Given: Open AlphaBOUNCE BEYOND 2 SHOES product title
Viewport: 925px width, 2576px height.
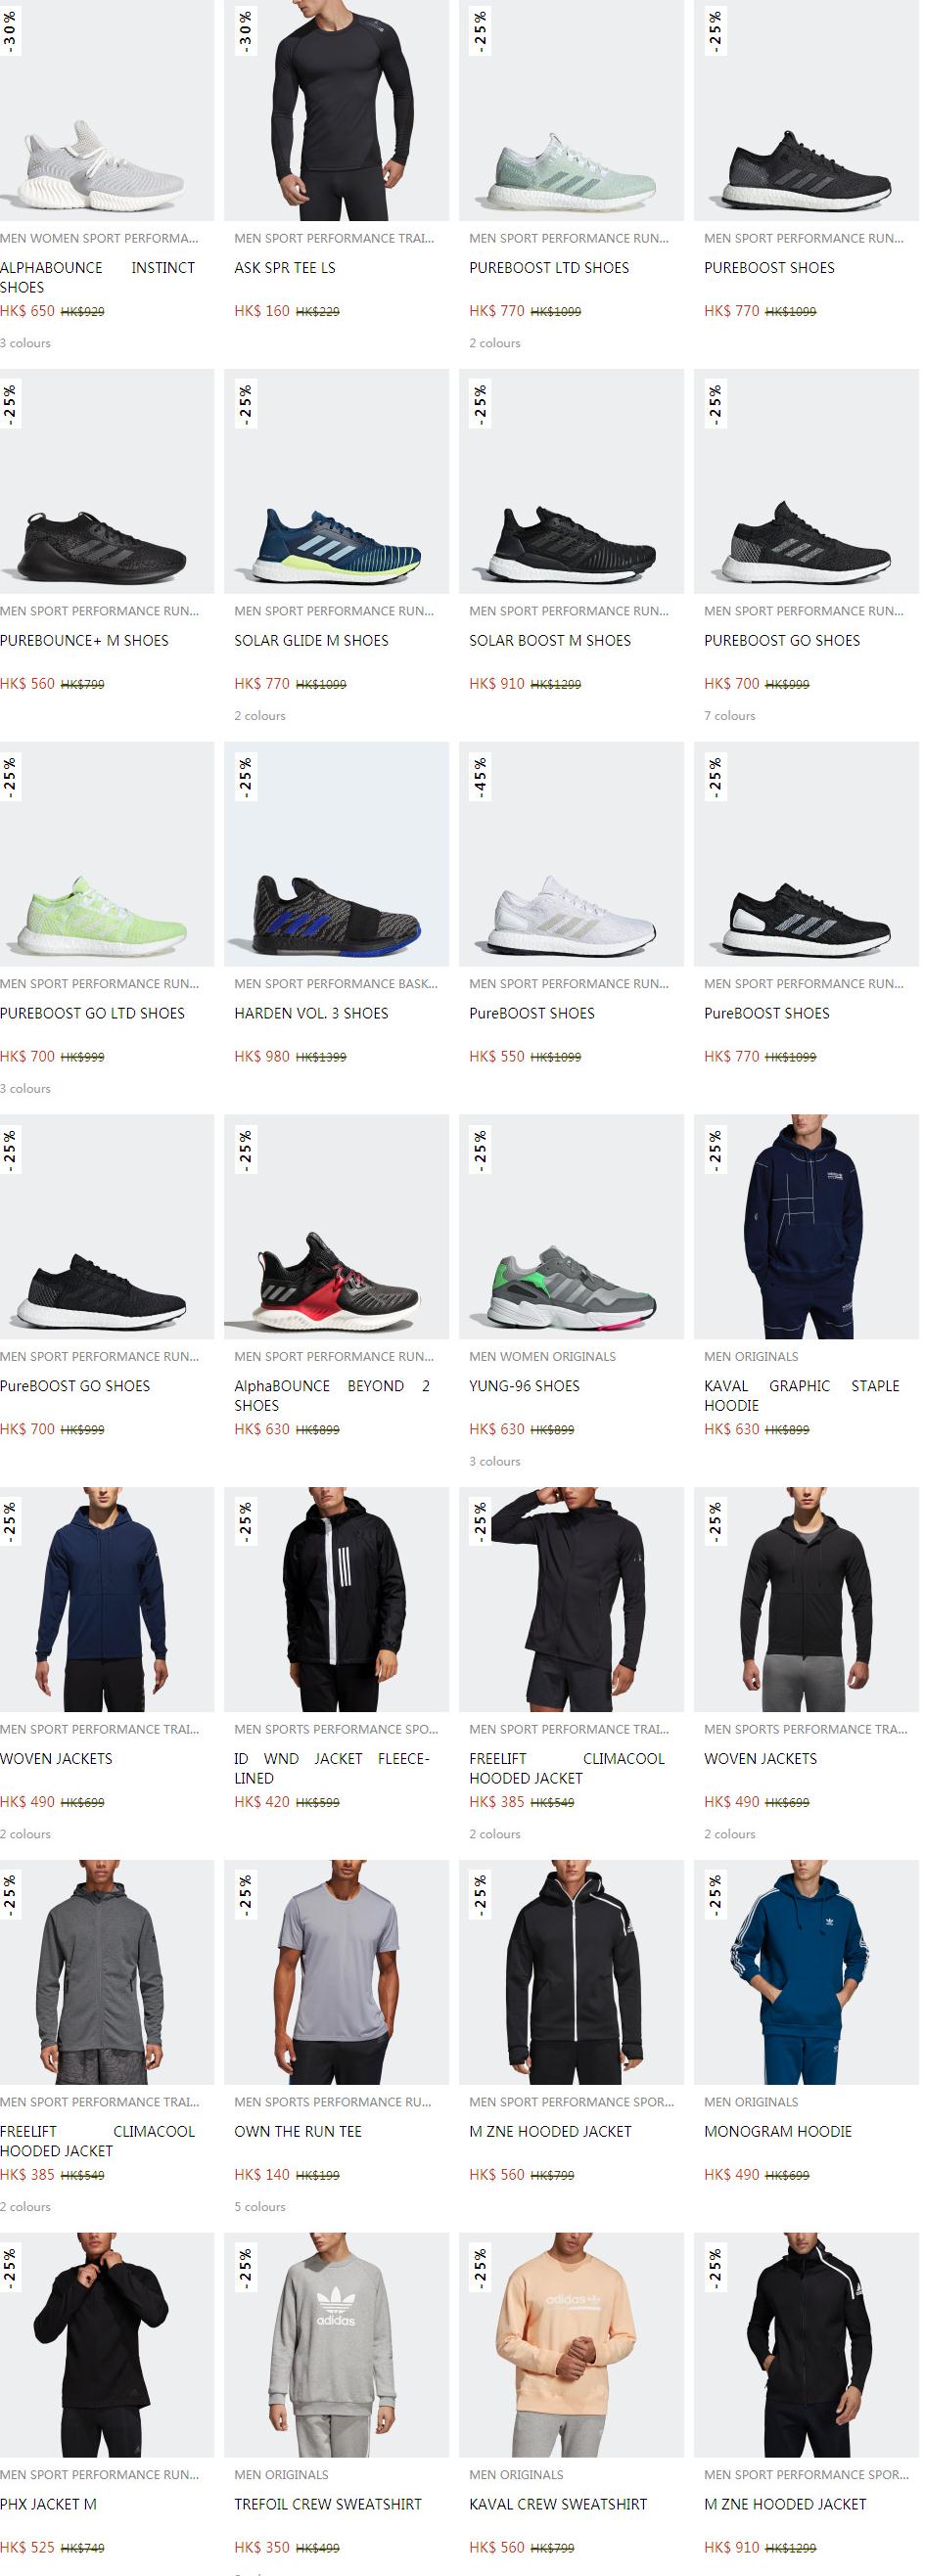Looking at the screenshot, I should coord(332,1395).
